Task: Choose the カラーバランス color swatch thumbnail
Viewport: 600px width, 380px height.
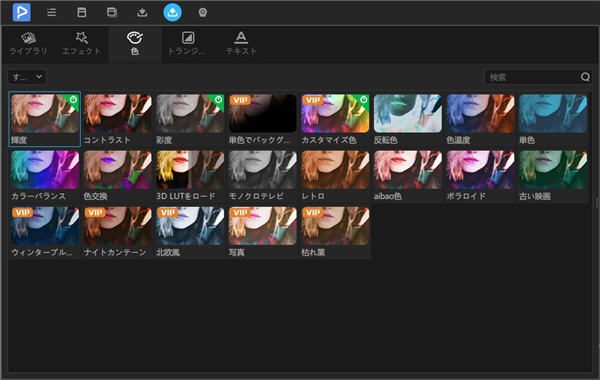Action: click(45, 170)
